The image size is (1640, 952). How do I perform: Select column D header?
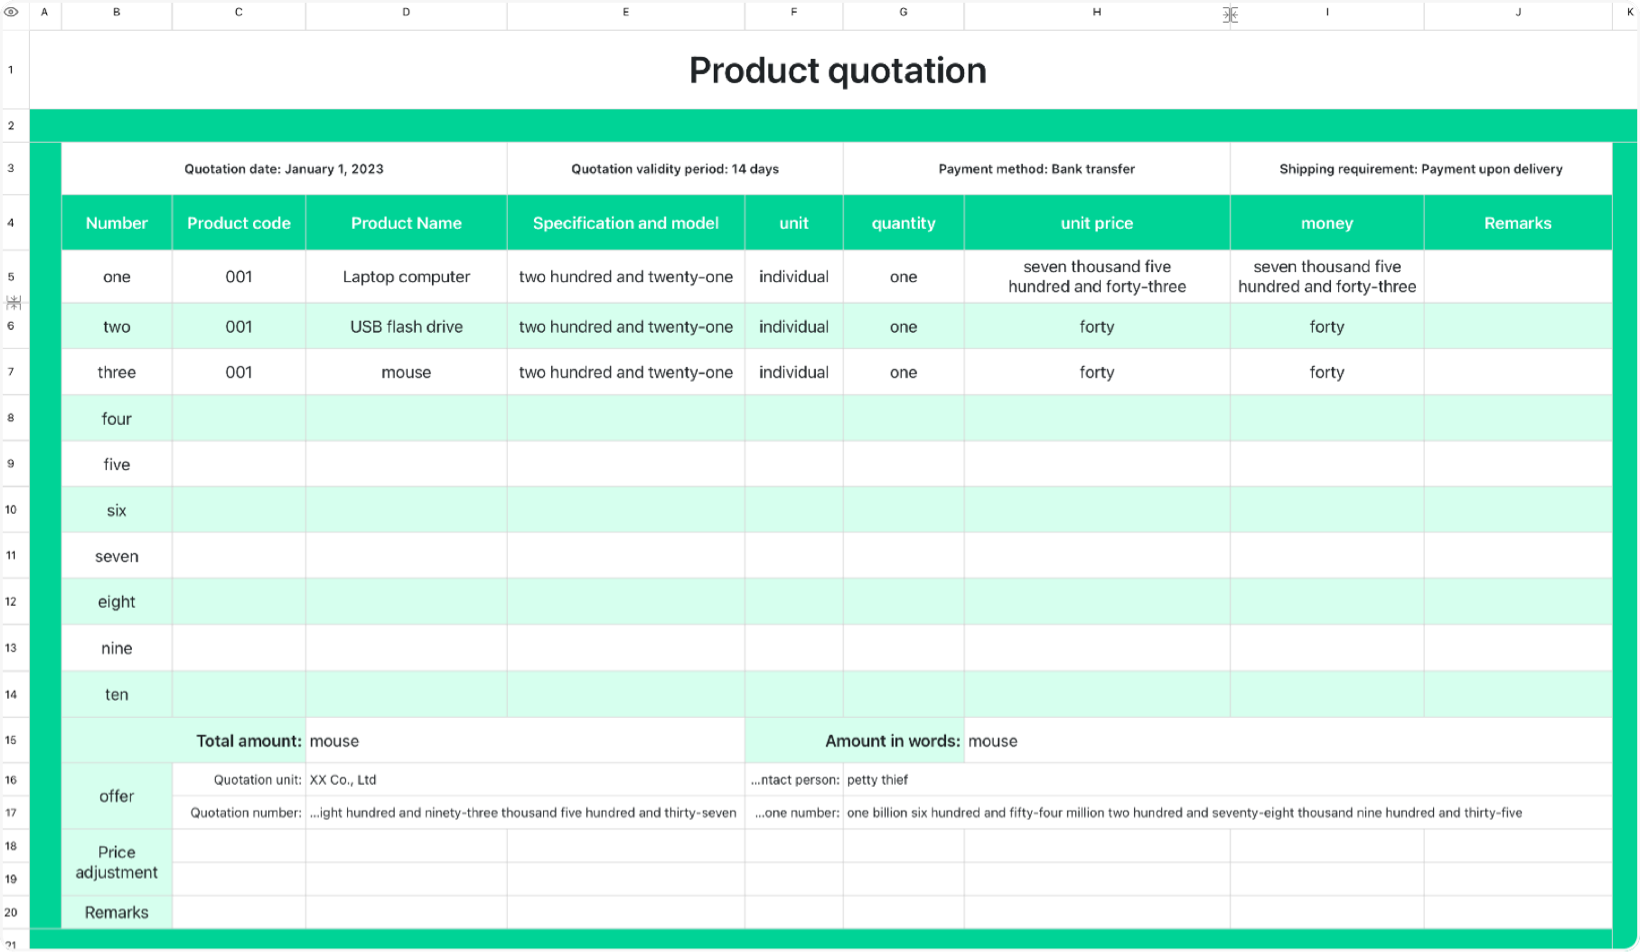pyautogui.click(x=406, y=13)
